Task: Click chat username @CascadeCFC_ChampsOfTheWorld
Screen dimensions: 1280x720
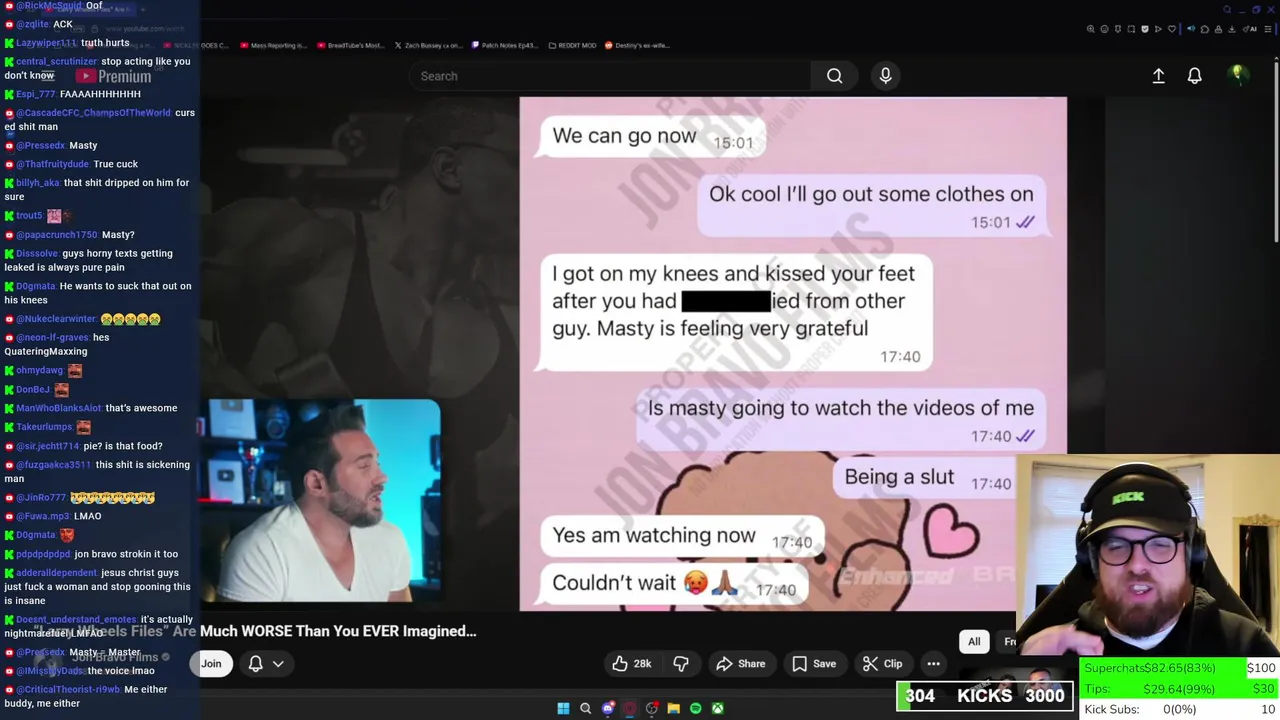Action: tap(93, 113)
